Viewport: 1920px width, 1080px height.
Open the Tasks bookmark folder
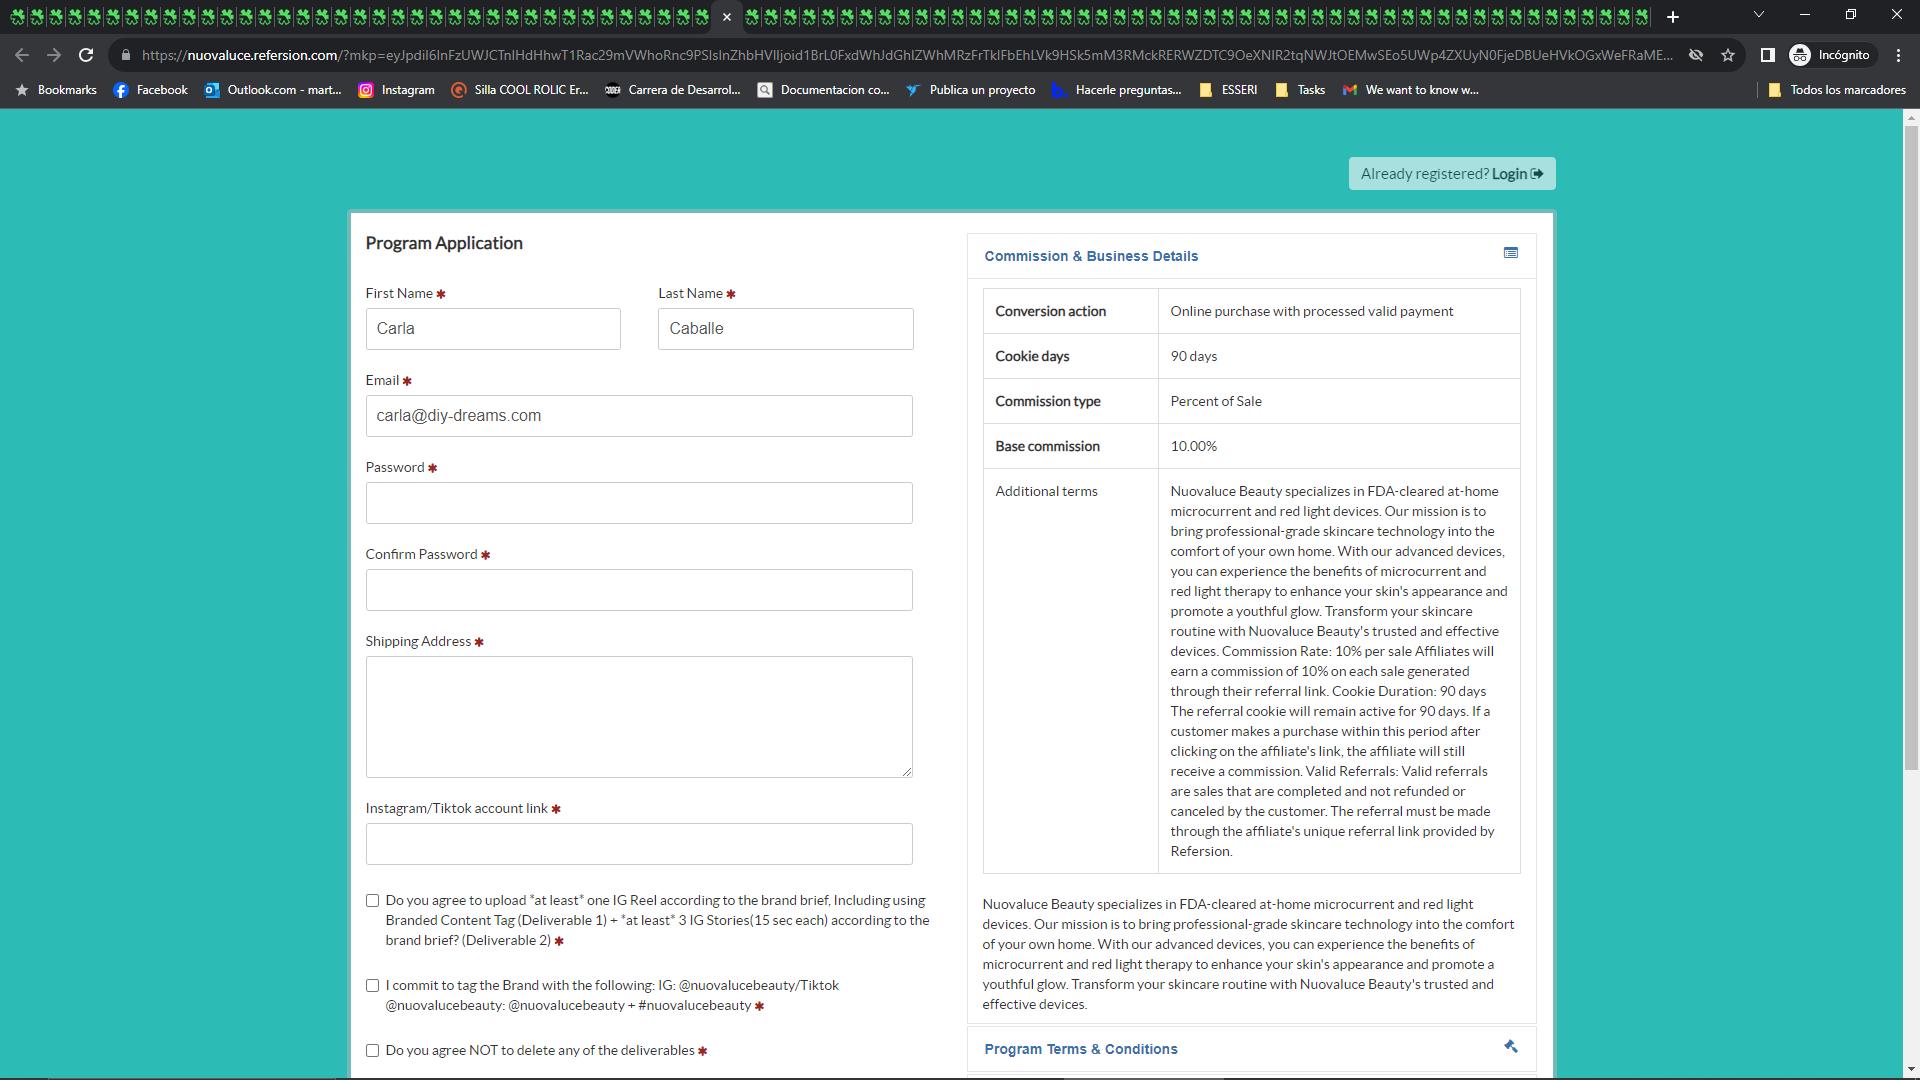pyautogui.click(x=1301, y=90)
